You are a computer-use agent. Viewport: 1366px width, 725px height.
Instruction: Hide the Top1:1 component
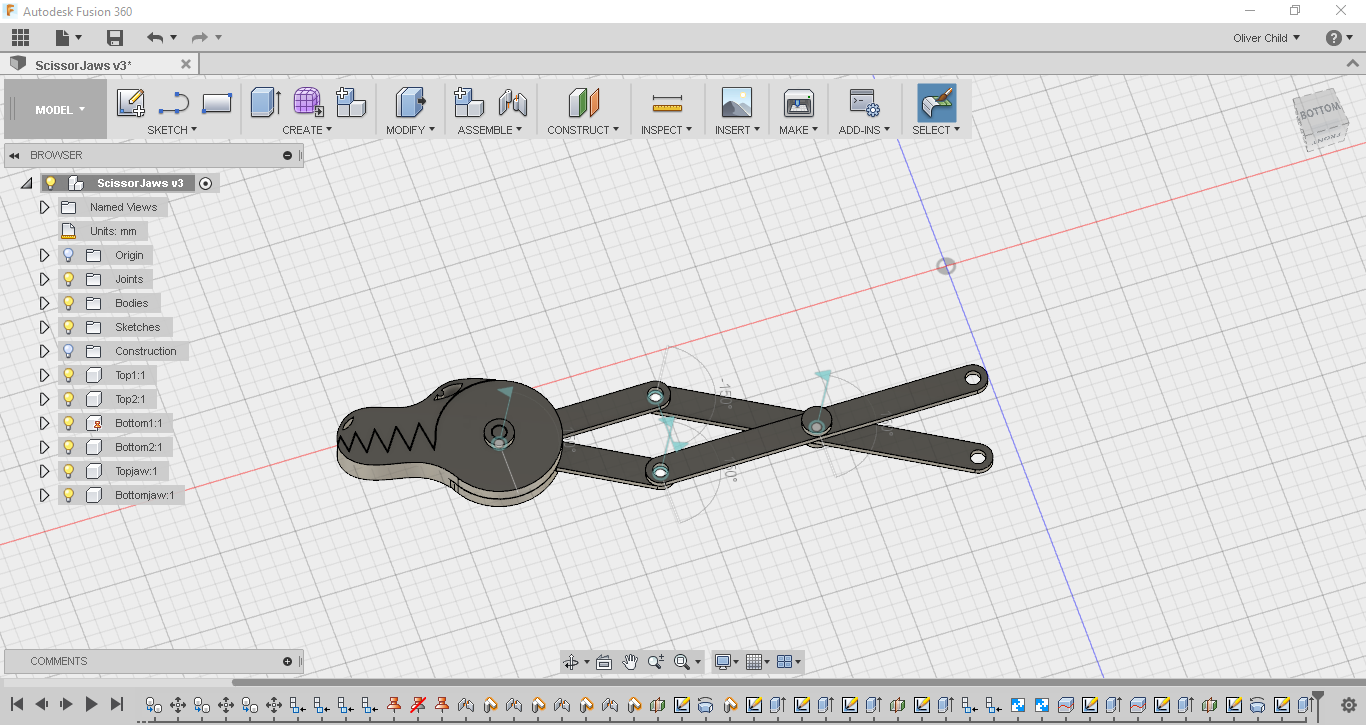[69, 375]
